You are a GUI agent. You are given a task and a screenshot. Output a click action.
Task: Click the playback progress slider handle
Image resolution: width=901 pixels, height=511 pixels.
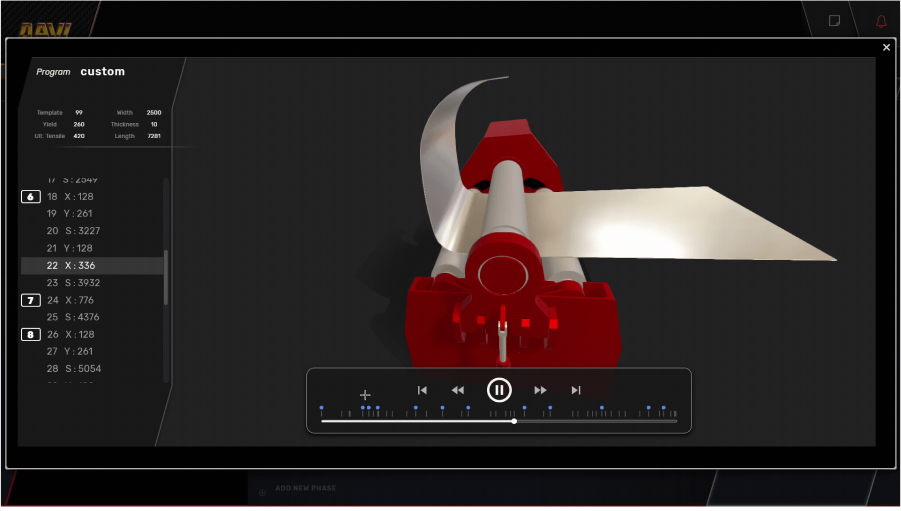click(514, 421)
